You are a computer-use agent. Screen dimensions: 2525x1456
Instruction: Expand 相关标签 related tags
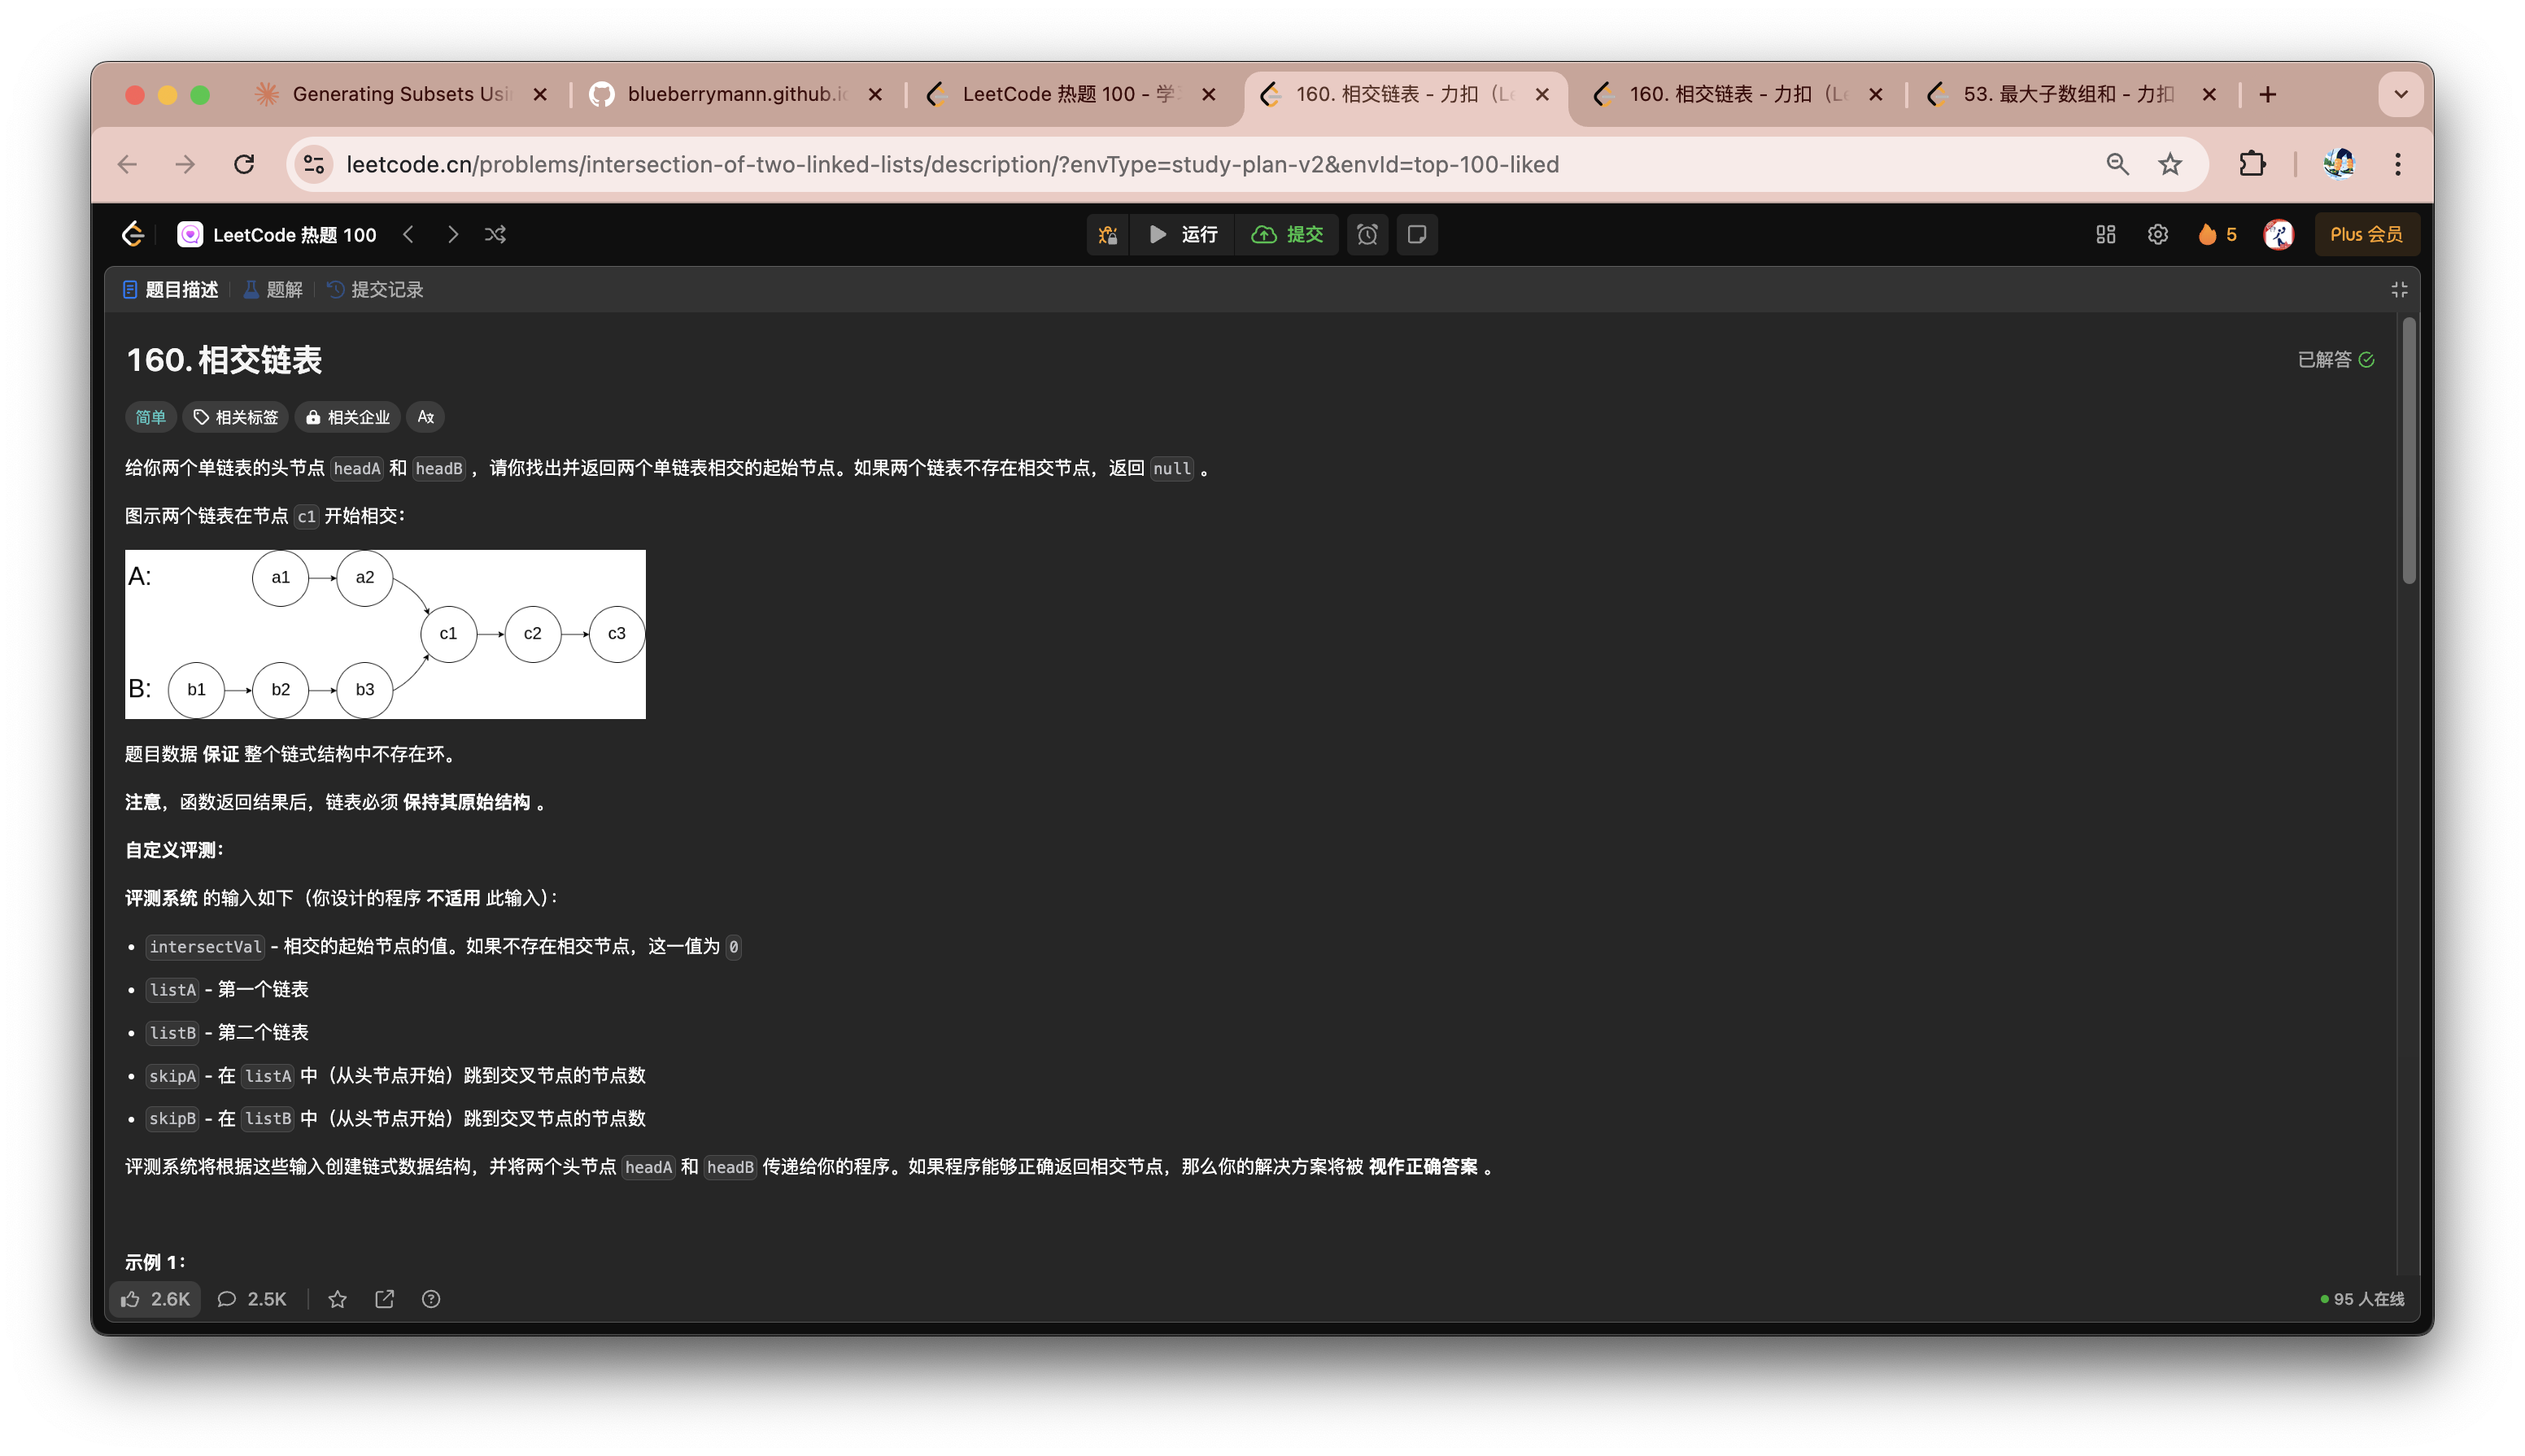[x=236, y=417]
